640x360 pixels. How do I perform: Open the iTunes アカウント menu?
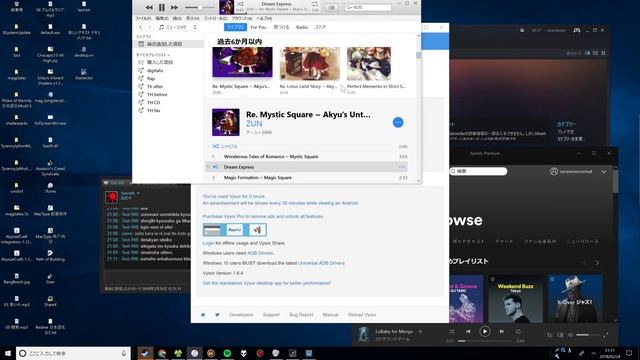242,18
